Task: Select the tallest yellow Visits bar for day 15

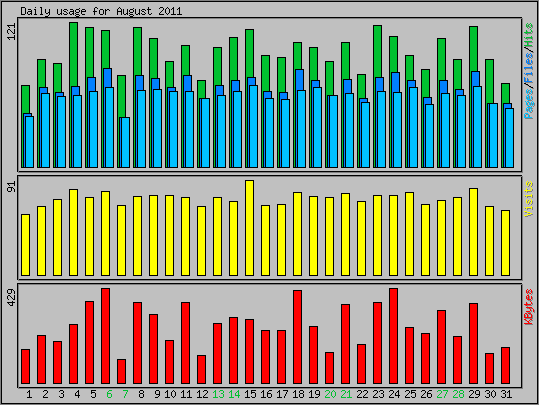Action: (250, 228)
